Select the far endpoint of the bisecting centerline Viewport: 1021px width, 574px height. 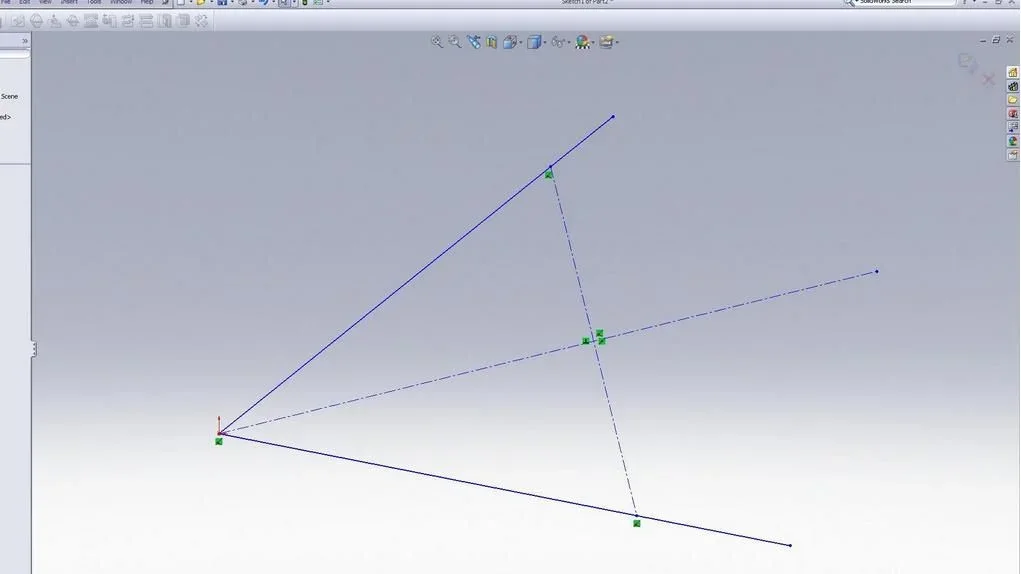pos(876,271)
